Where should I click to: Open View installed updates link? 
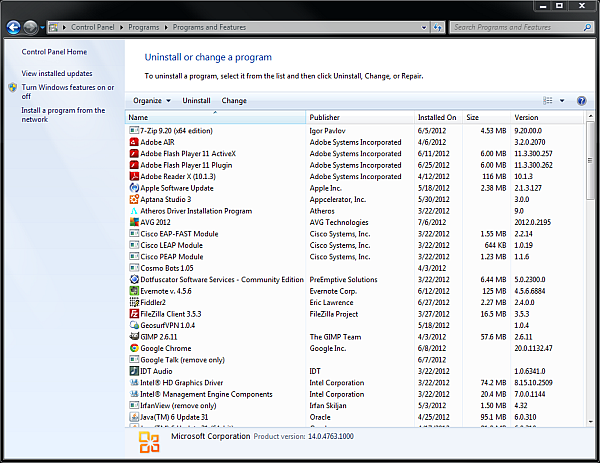click(x=57, y=73)
